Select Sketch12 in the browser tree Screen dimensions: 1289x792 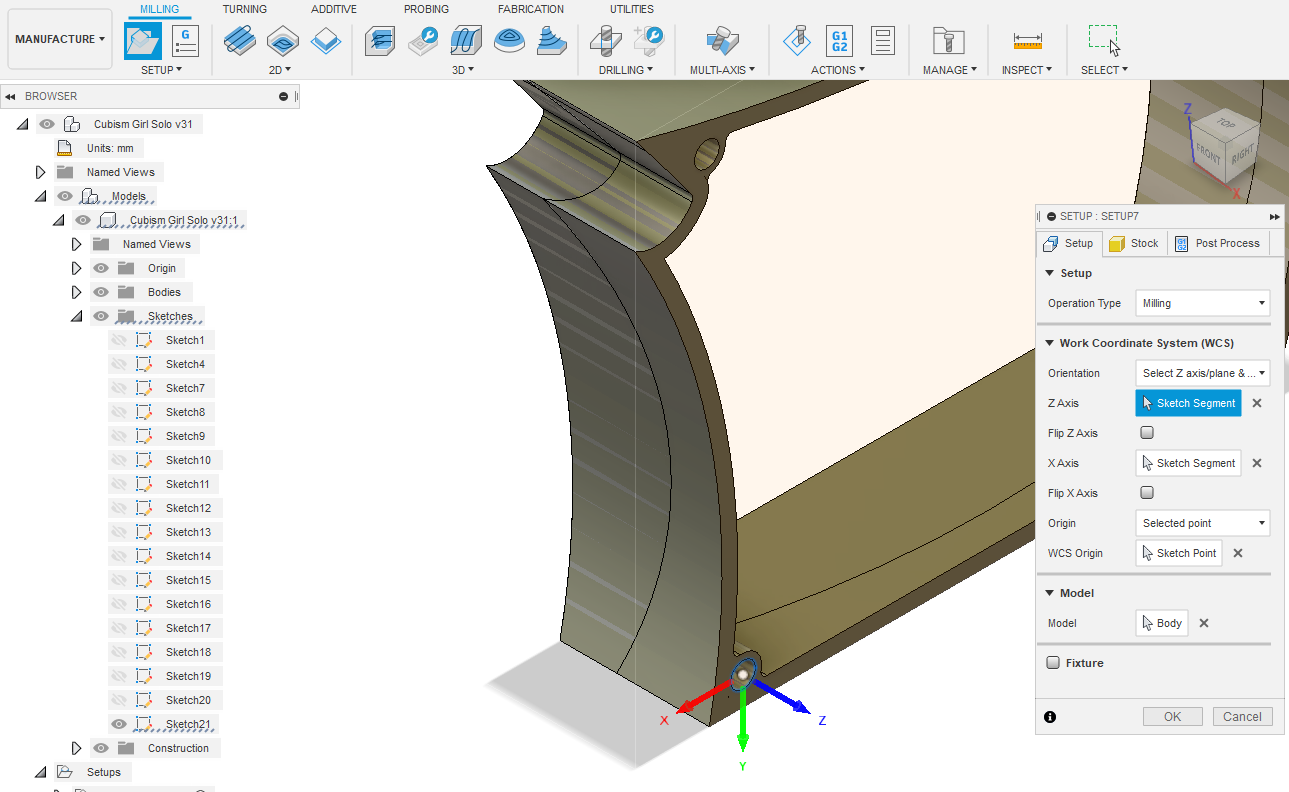click(x=188, y=508)
